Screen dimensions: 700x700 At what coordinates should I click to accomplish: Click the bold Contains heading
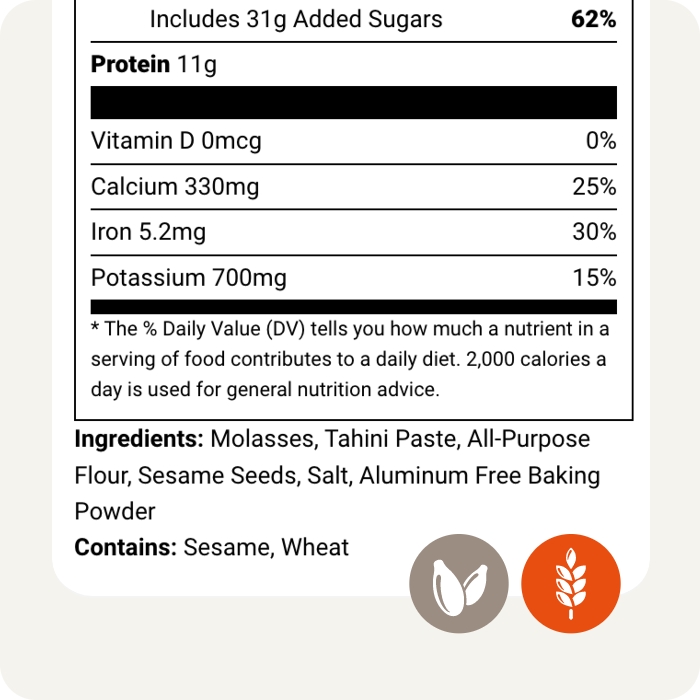126,547
